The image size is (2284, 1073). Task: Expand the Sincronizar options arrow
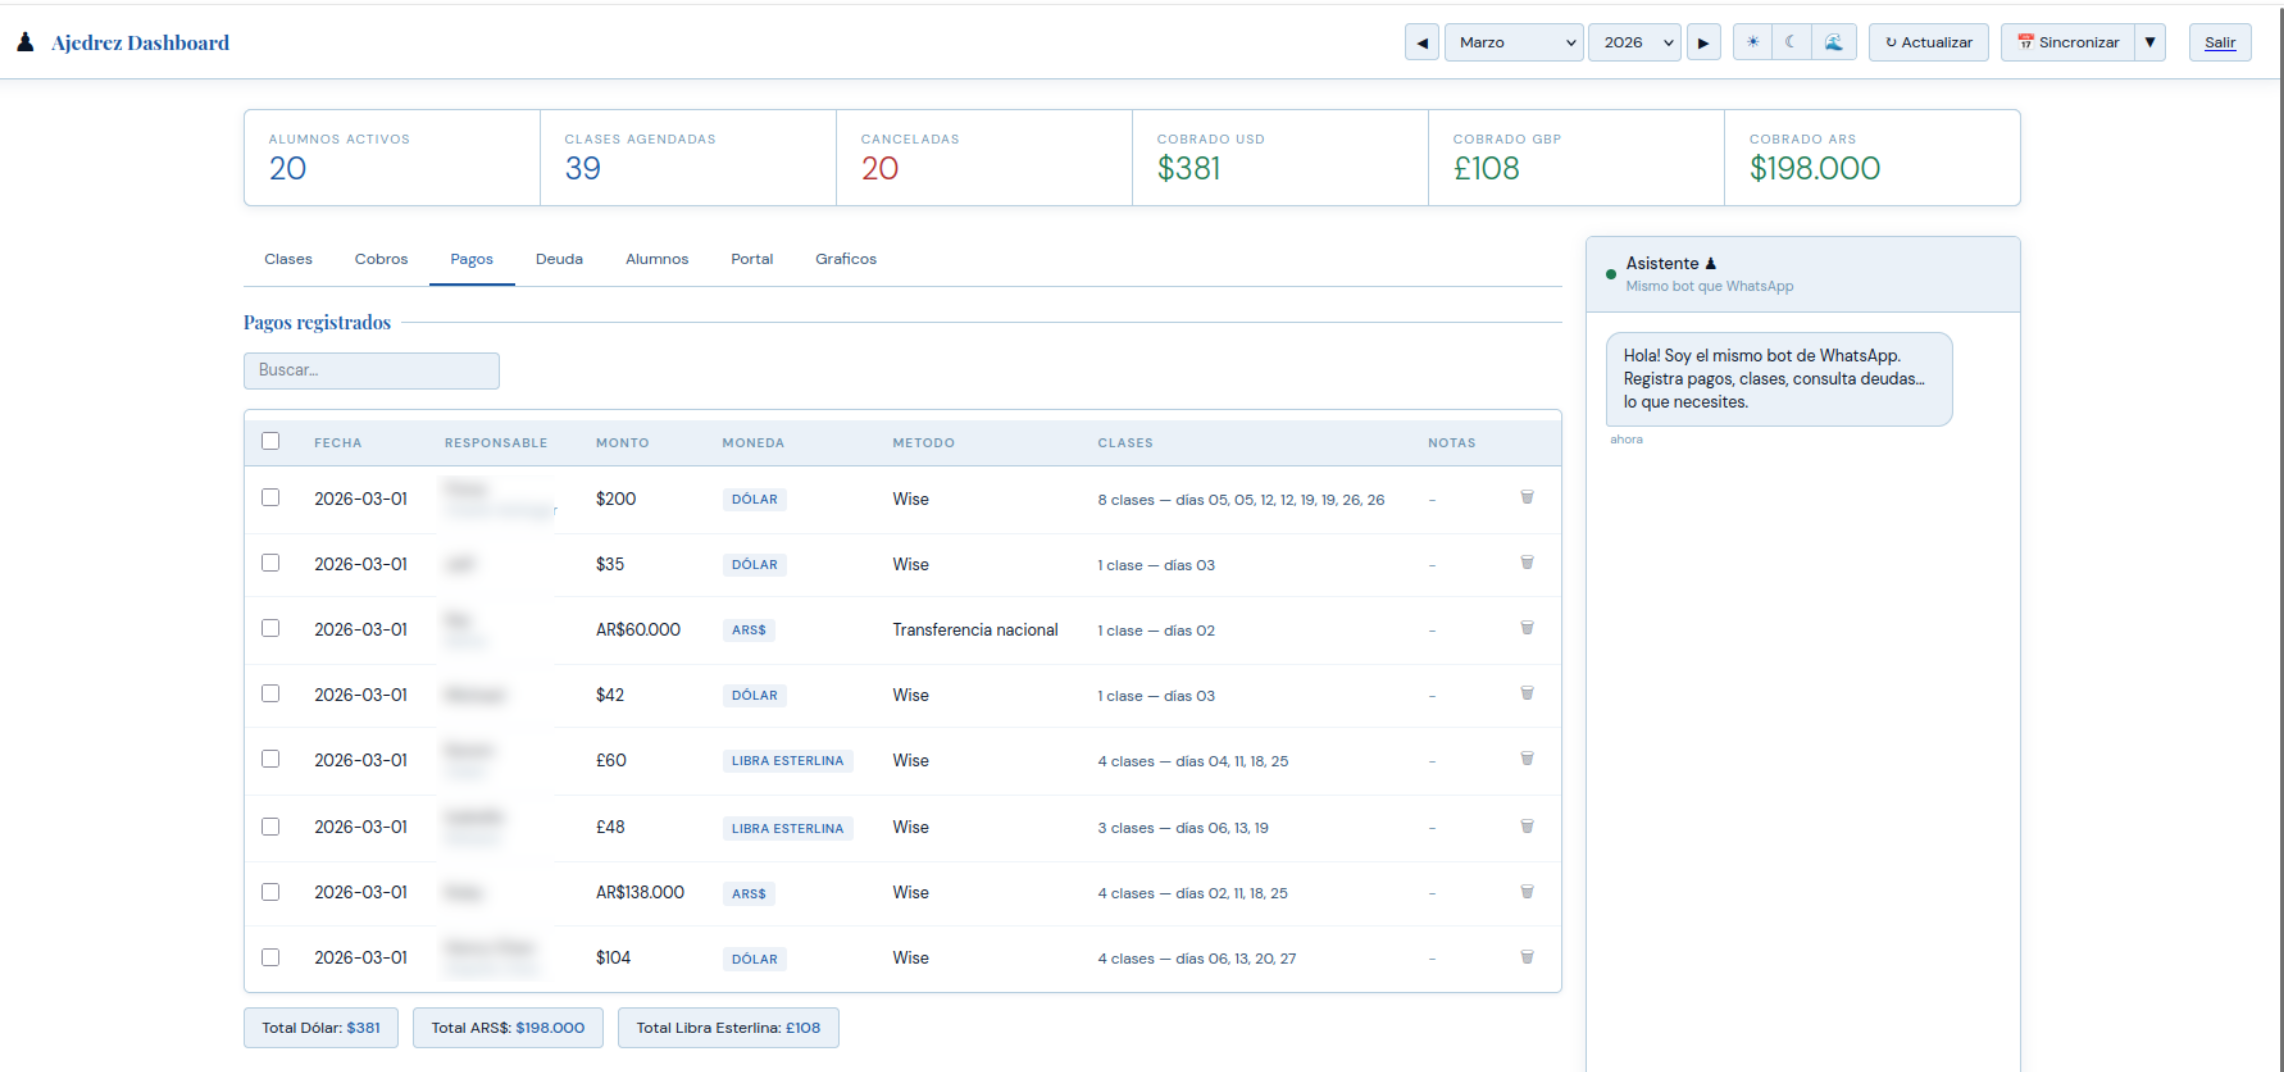pos(2151,42)
